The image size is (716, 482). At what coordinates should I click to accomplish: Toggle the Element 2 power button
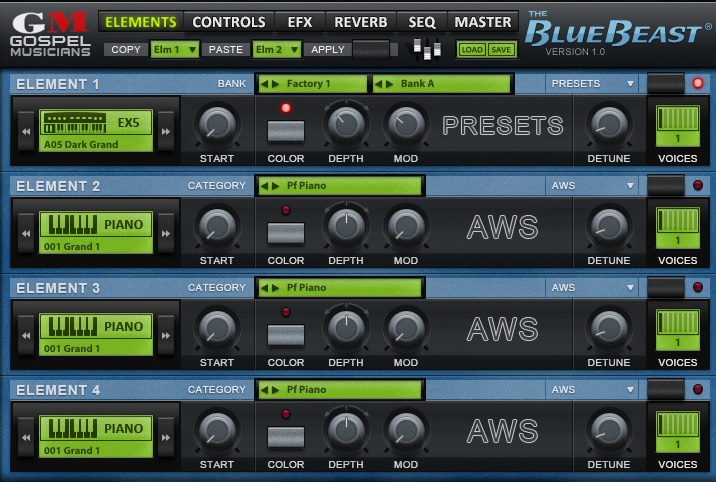[x=666, y=185]
